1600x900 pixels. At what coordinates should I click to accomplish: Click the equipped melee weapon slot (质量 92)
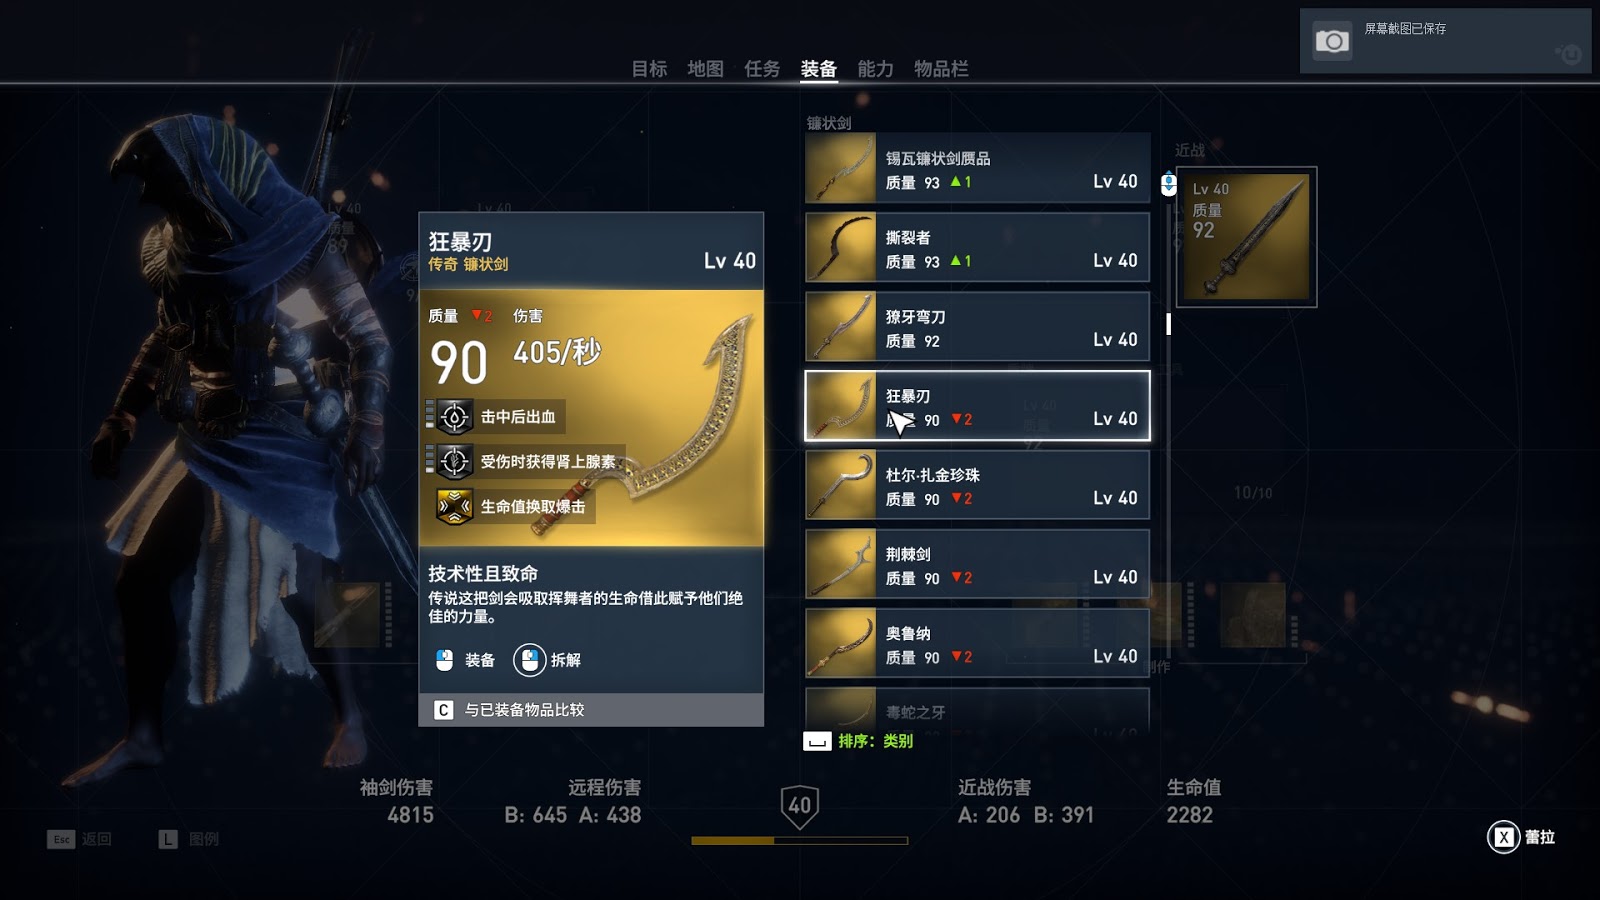[1246, 237]
